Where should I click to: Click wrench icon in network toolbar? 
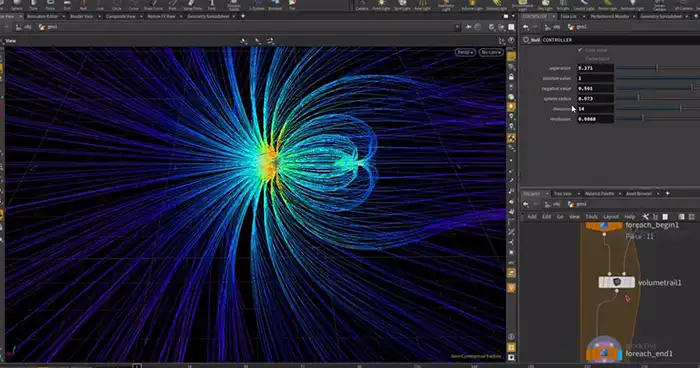[x=645, y=217]
